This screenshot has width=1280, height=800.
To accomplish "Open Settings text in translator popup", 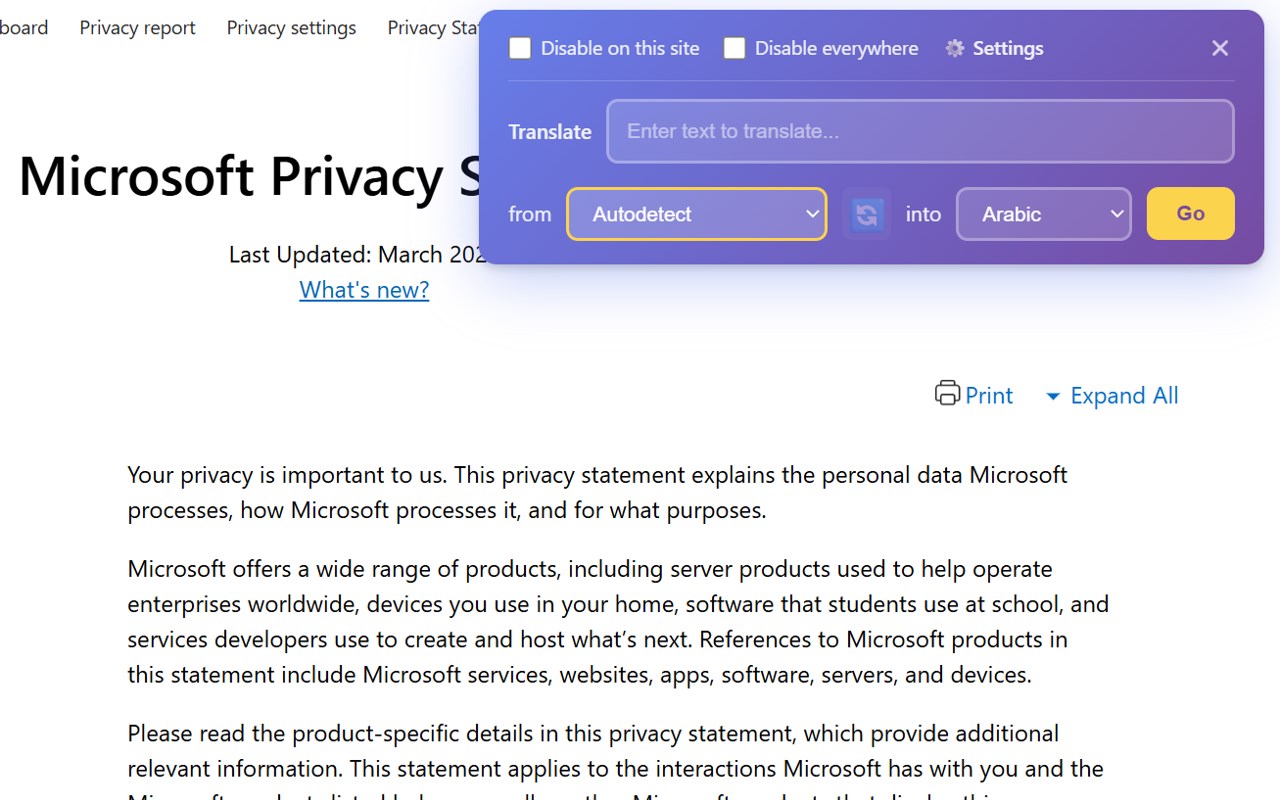I will pos(1008,48).
